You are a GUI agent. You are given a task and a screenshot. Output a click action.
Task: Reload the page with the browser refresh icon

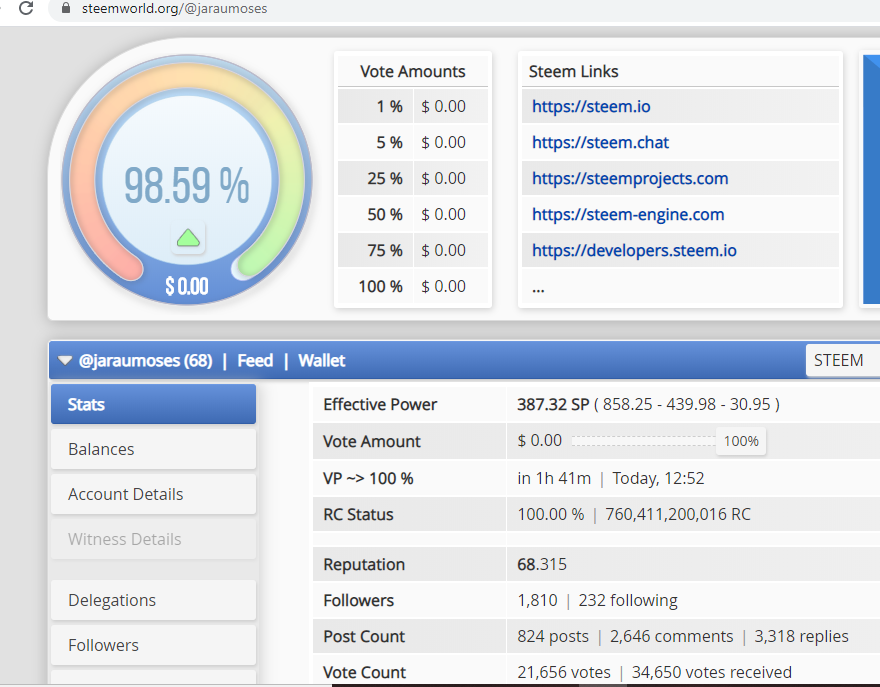[x=26, y=8]
